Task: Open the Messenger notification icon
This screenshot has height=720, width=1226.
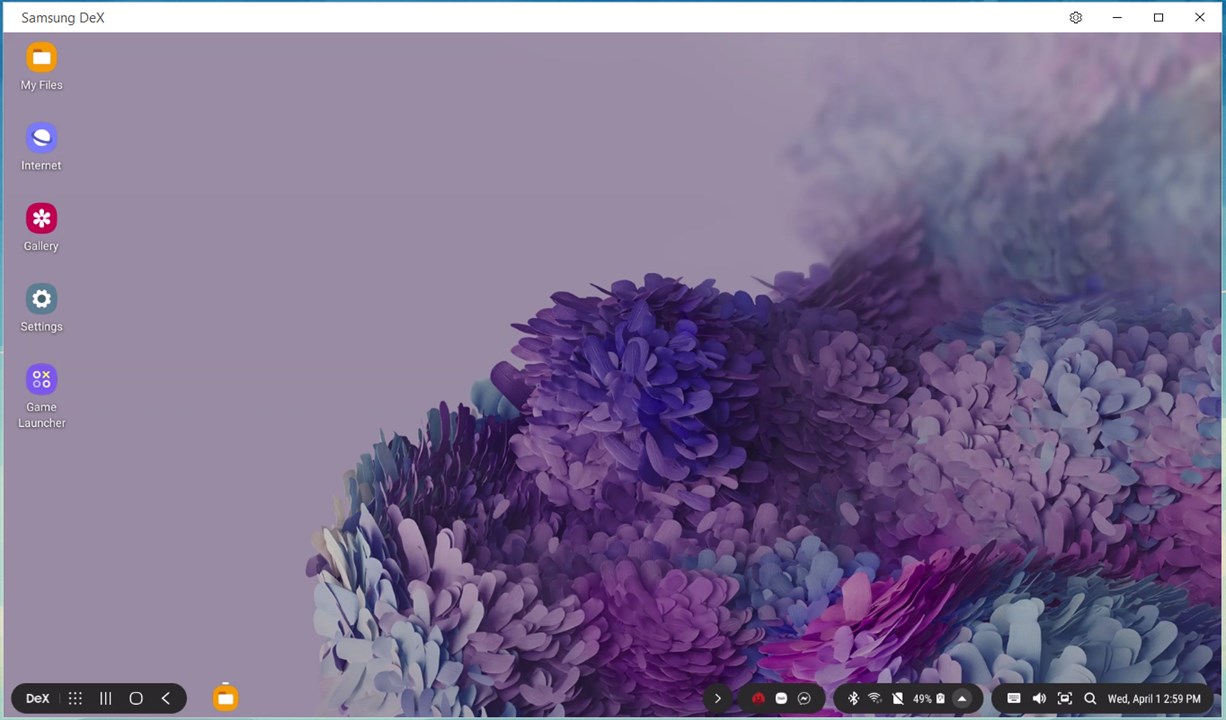Action: tap(804, 699)
